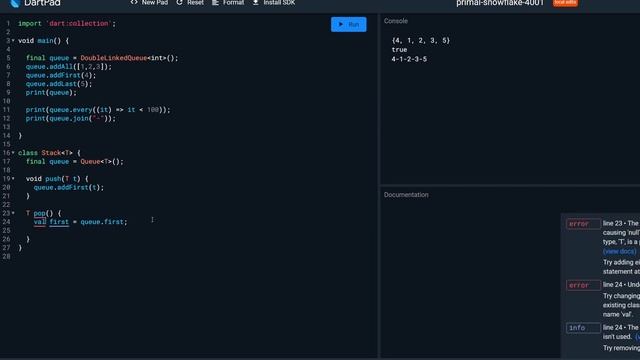This screenshot has height=360, width=640.
Task: Click the import 'dart:collection' line
Action: [x=67, y=24]
